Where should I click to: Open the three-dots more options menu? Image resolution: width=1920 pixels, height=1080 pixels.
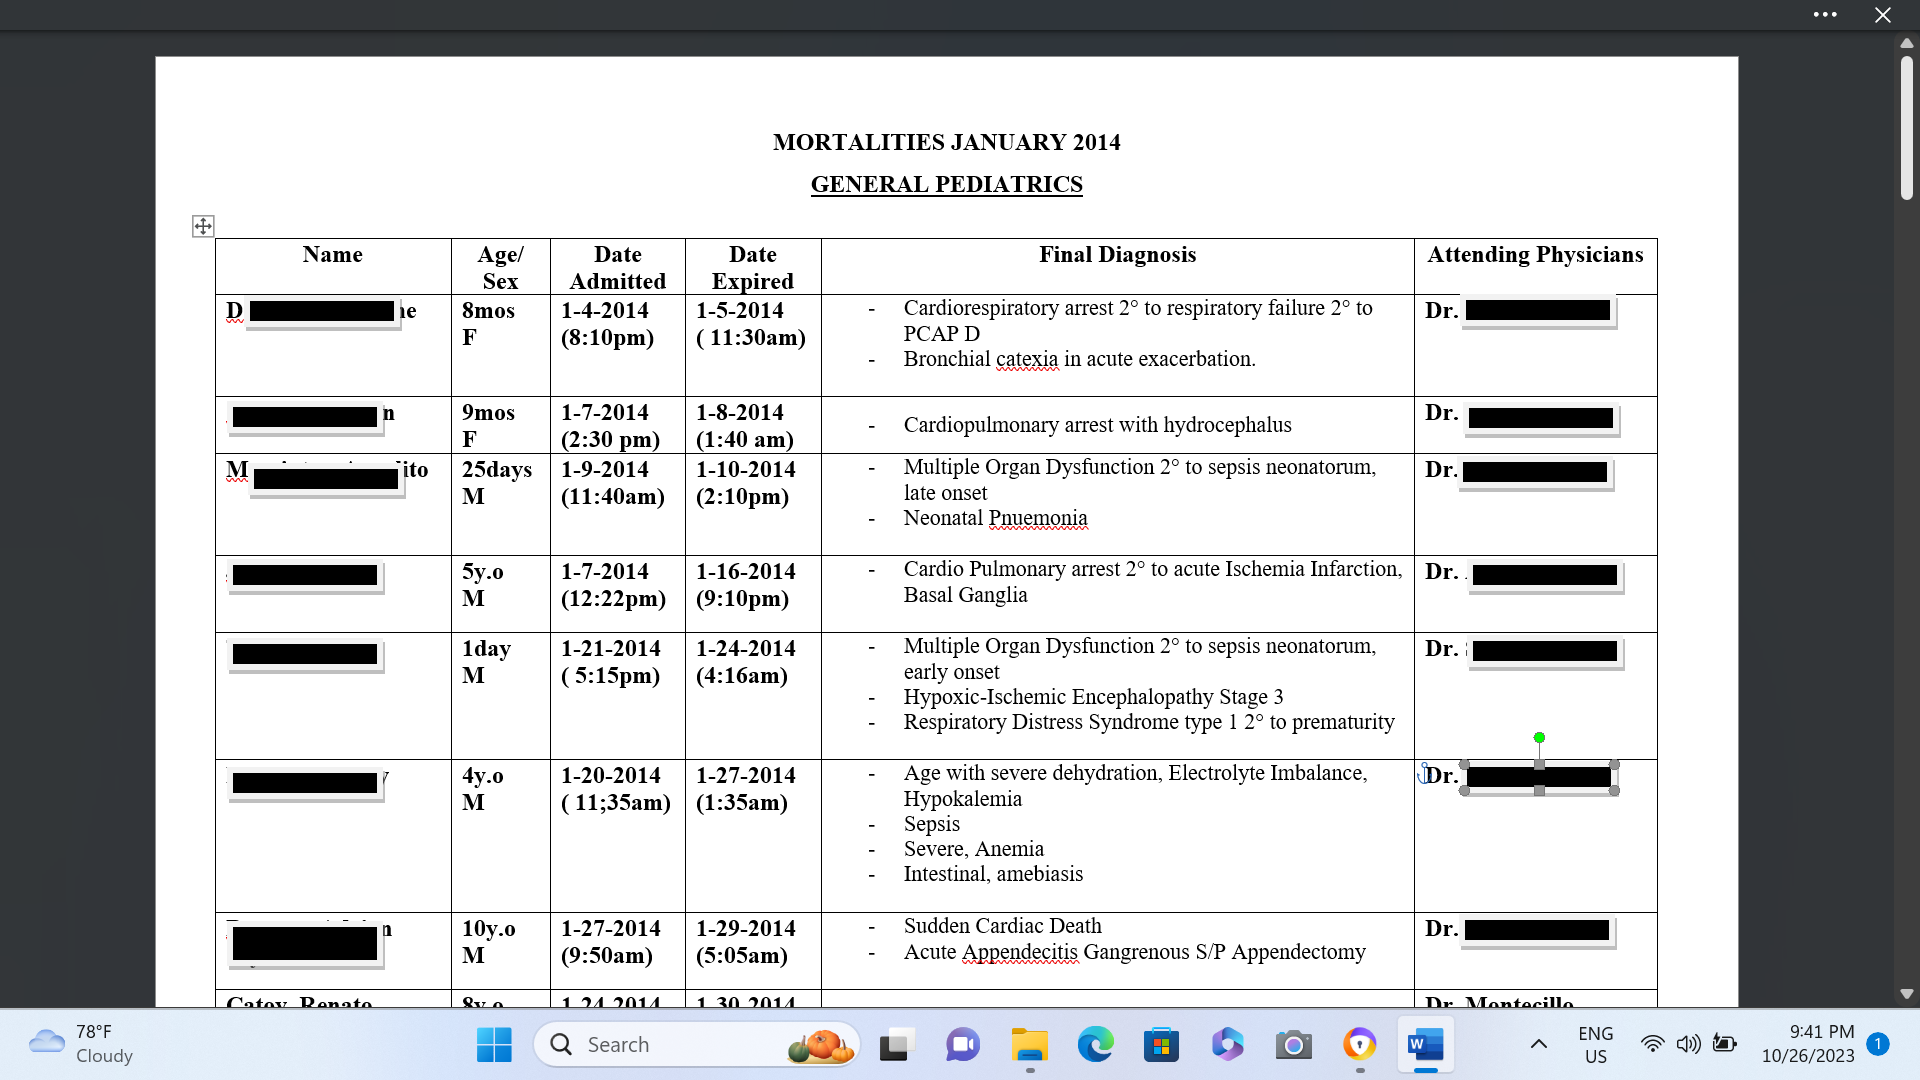pos(1825,15)
